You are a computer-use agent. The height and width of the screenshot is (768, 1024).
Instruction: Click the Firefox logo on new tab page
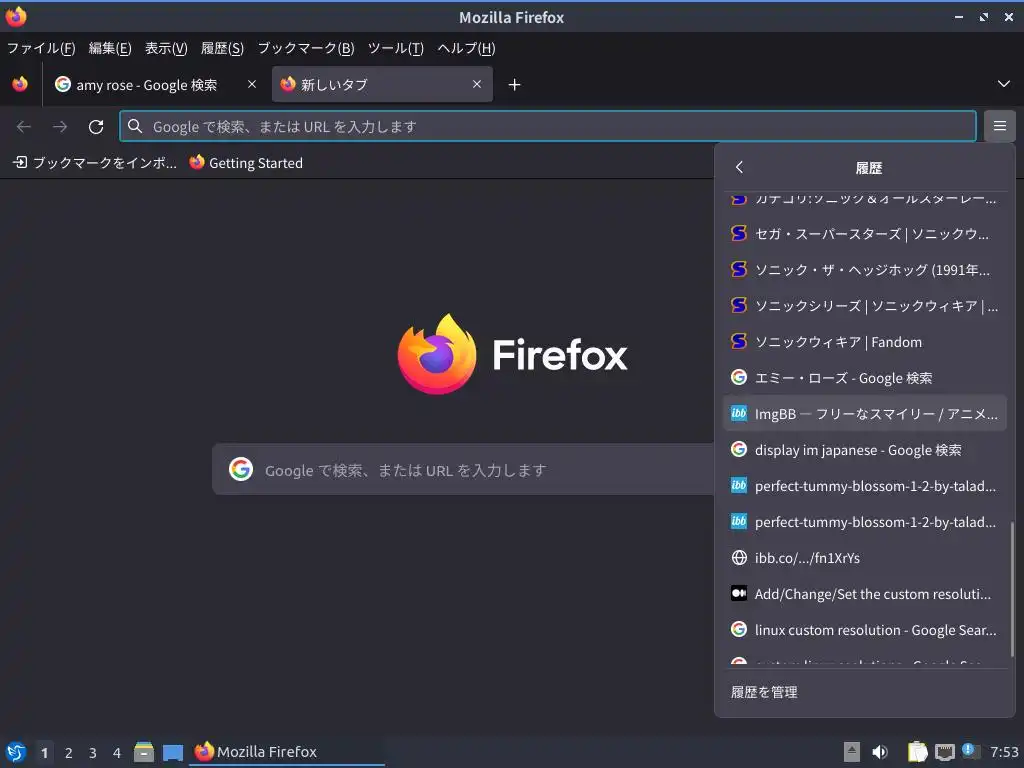click(x=513, y=354)
